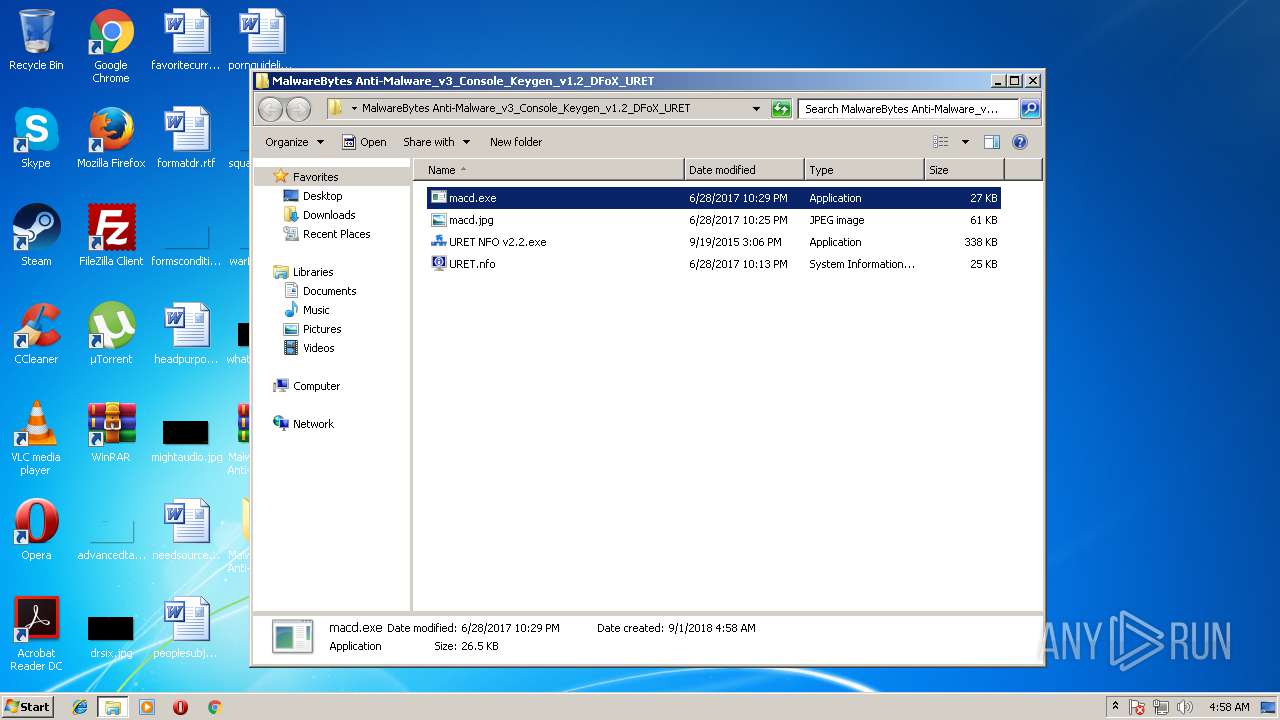This screenshot has width=1280, height=720.
Task: Click the Explorer Back navigation arrow
Action: (270, 109)
